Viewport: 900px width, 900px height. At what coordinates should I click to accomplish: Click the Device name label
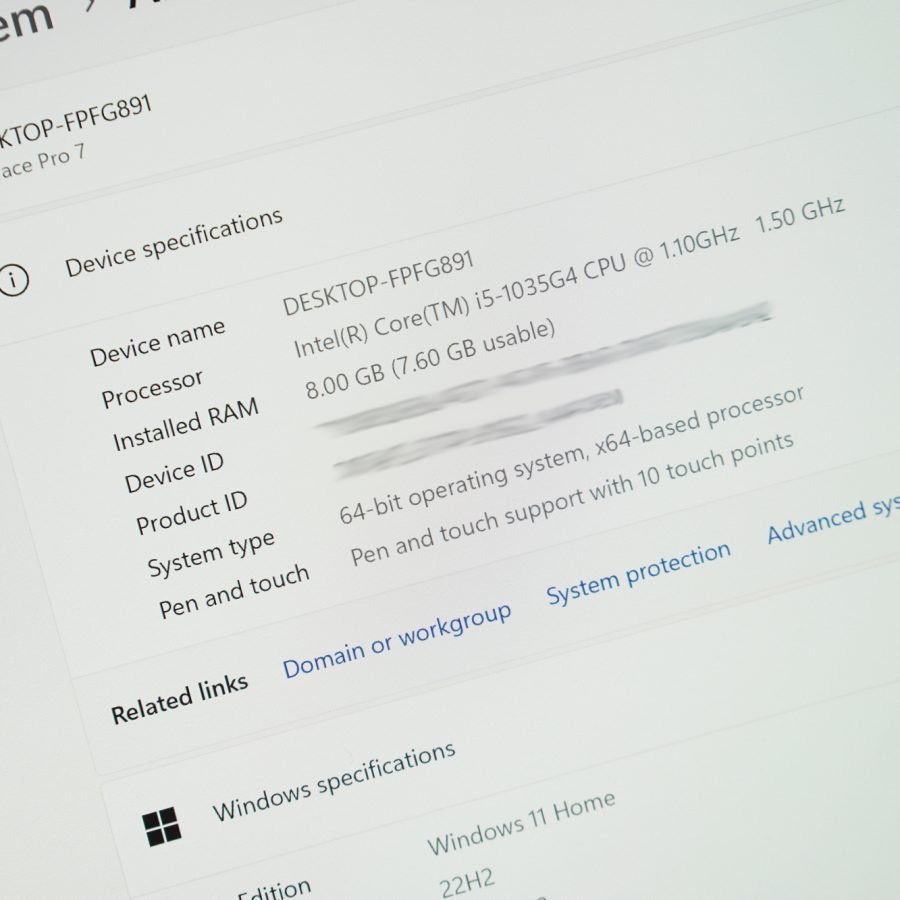click(157, 342)
